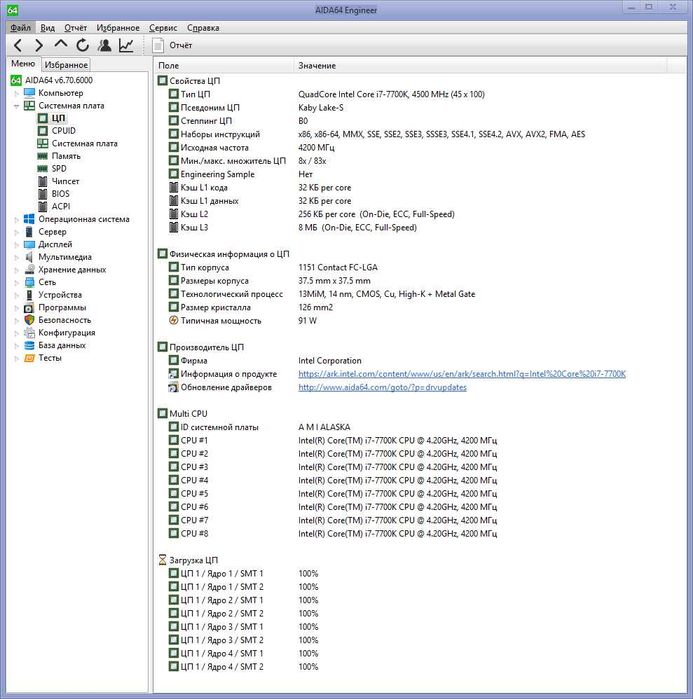Select Программы in the tree

[55, 307]
